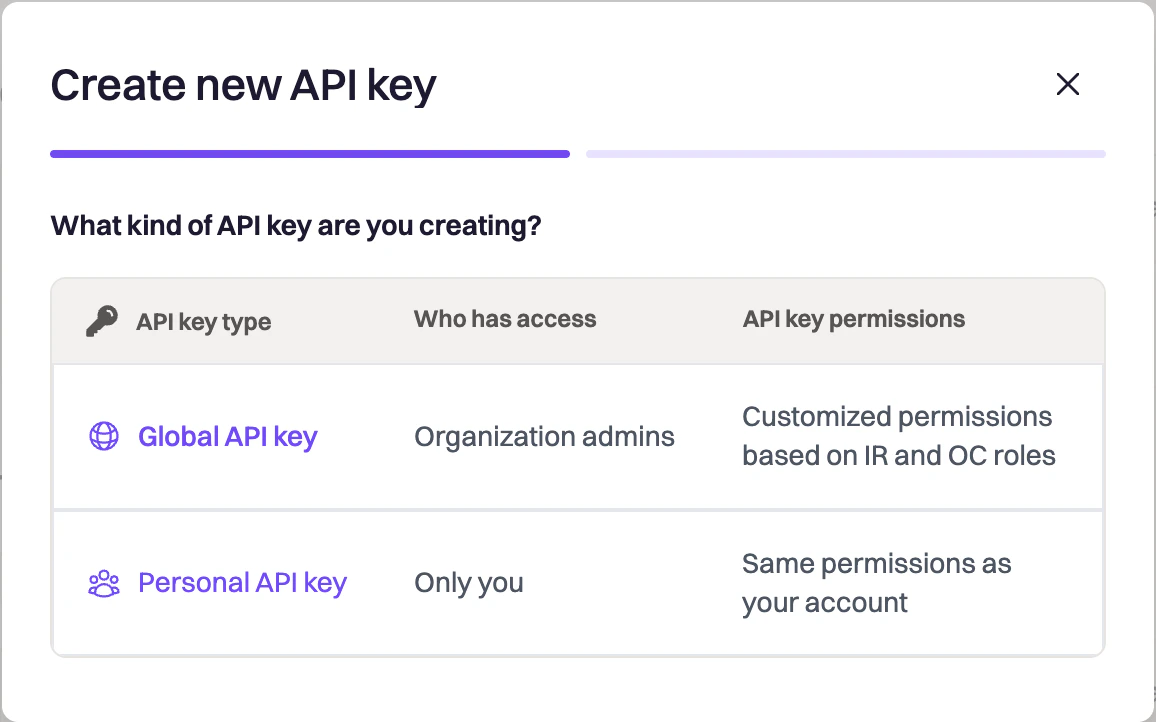The height and width of the screenshot is (722, 1156).
Task: Click the globe icon beside Global API key
Action: click(x=104, y=437)
